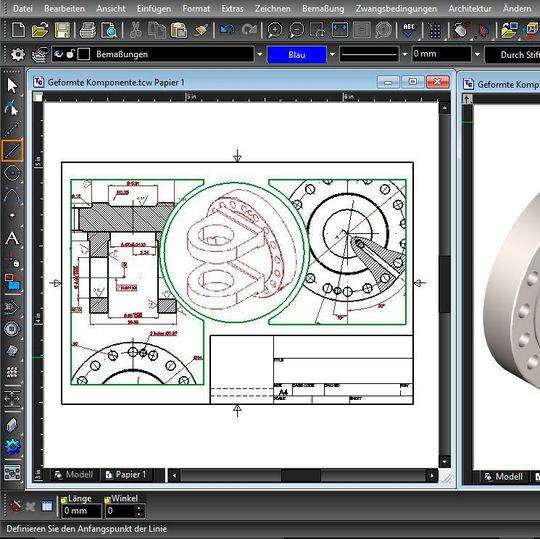Select the dimension tool in left toolbar
The image size is (540, 539).
(x=12, y=398)
